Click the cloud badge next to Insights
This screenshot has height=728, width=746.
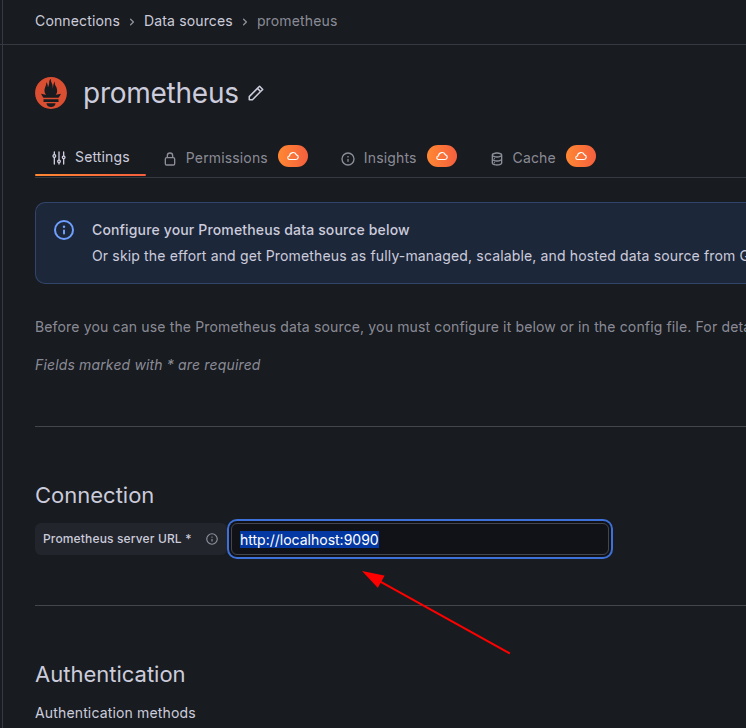(x=442, y=156)
